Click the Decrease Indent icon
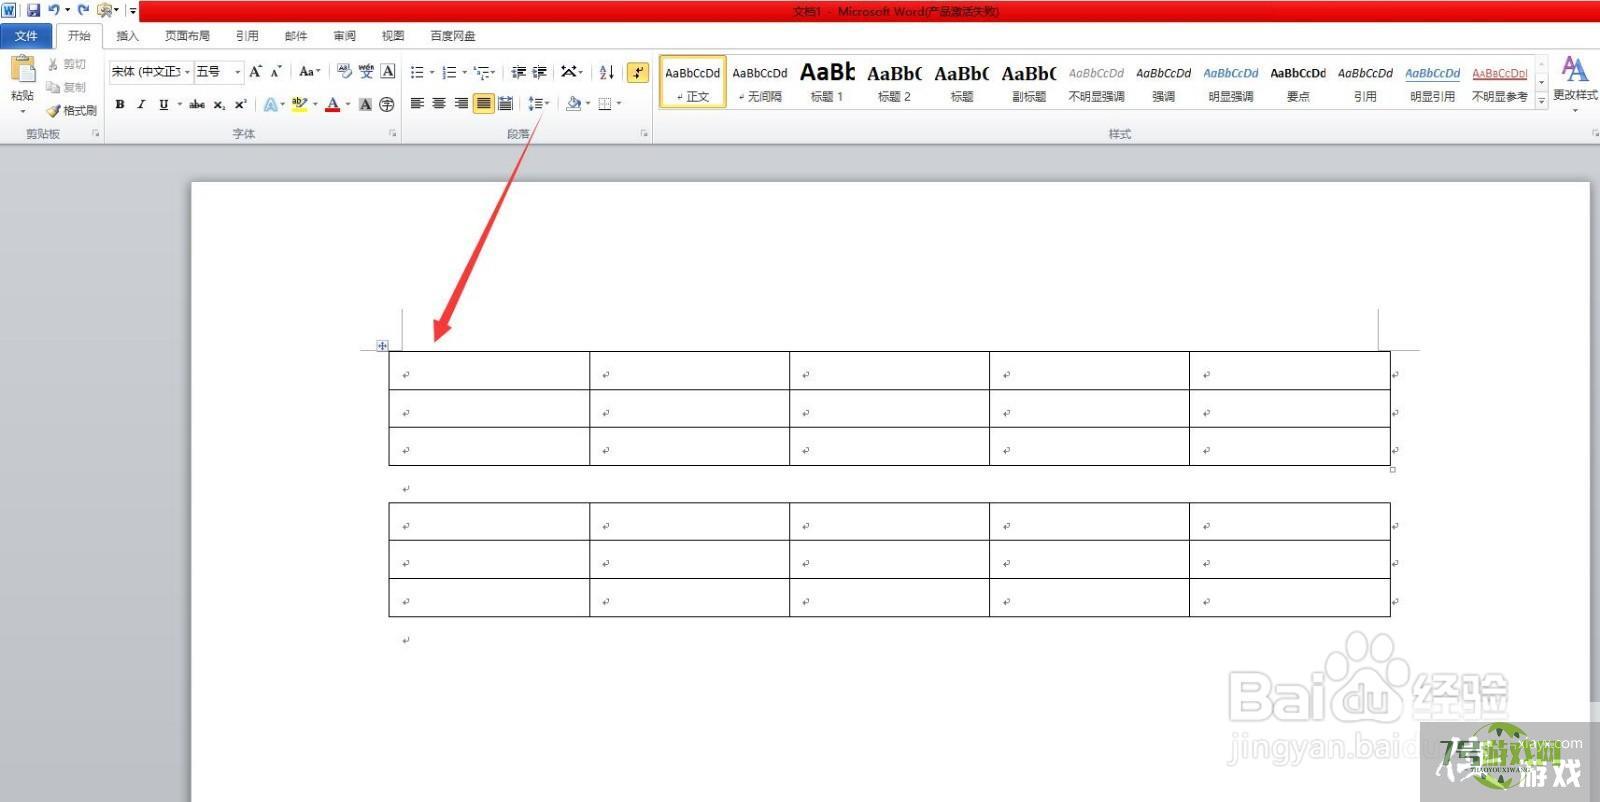Viewport: 1600px width, 802px height. click(518, 72)
